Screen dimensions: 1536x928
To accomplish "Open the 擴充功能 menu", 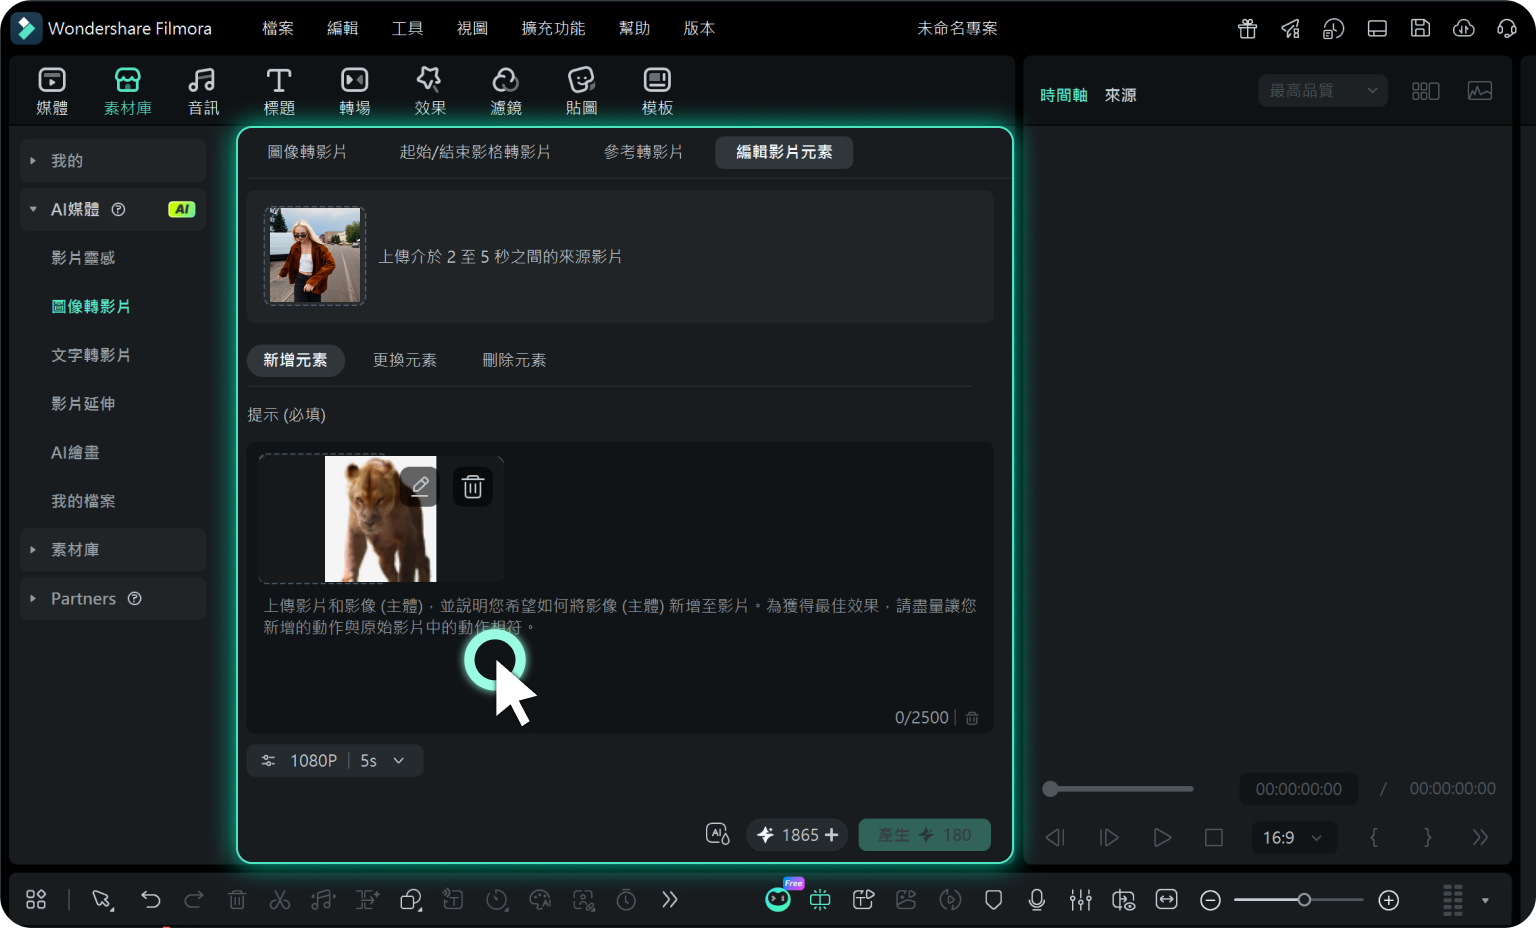I will [x=554, y=28].
